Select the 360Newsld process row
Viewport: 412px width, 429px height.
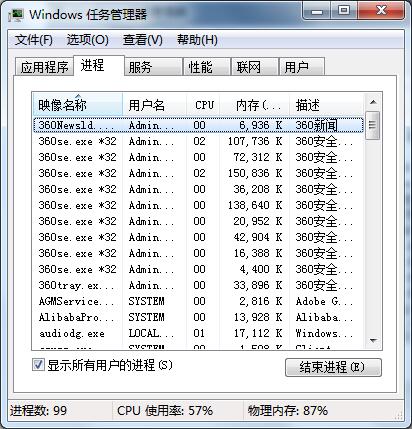pos(198,125)
